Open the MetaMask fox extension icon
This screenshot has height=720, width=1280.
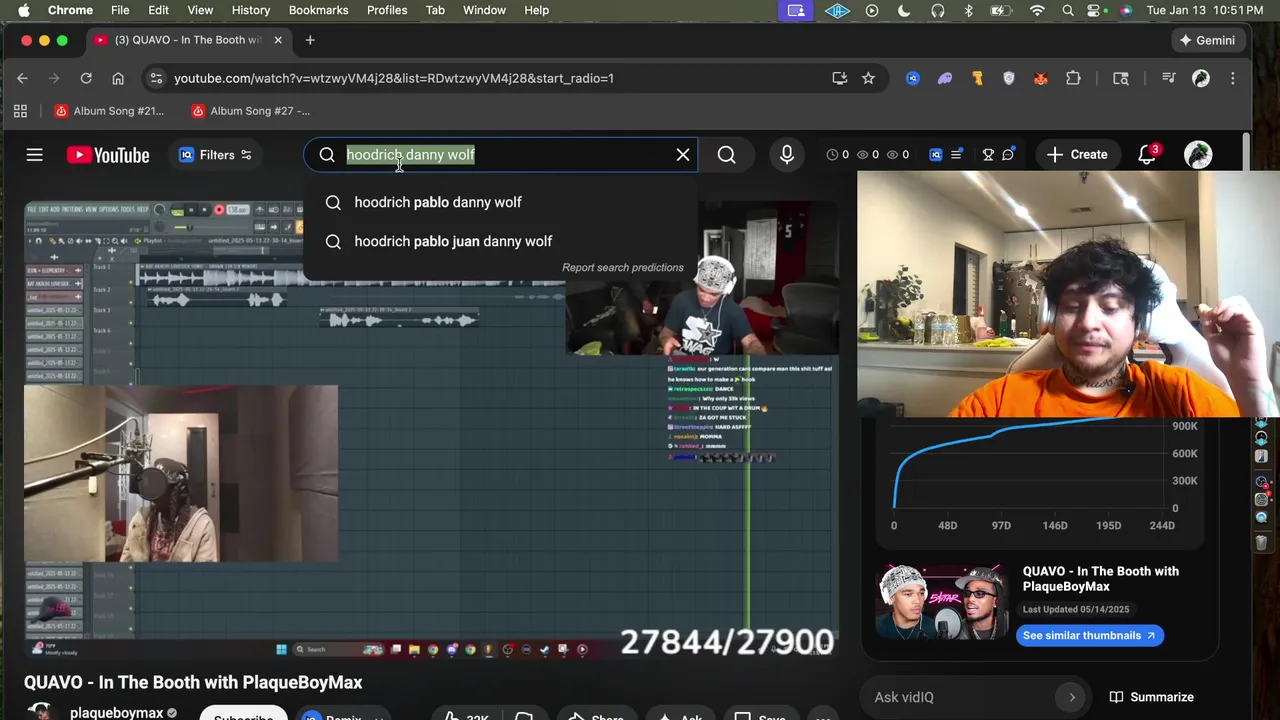(x=1041, y=78)
